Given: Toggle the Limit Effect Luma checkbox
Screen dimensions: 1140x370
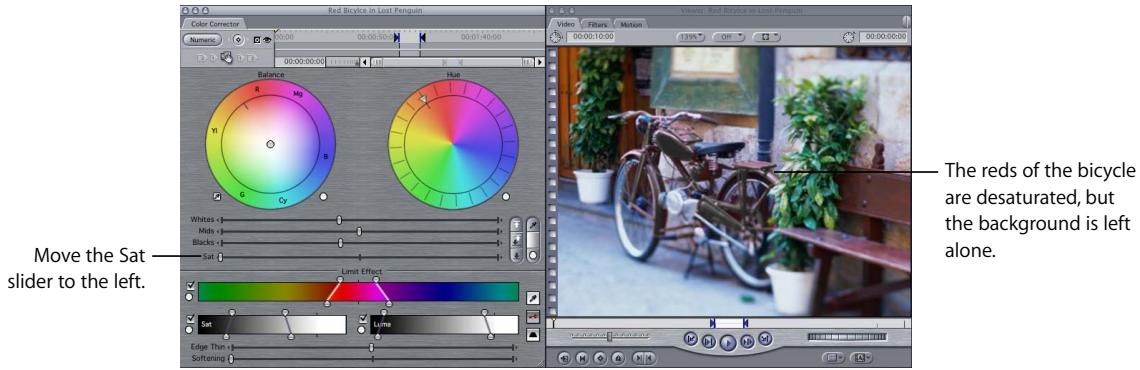Looking at the screenshot, I should click(x=364, y=319).
